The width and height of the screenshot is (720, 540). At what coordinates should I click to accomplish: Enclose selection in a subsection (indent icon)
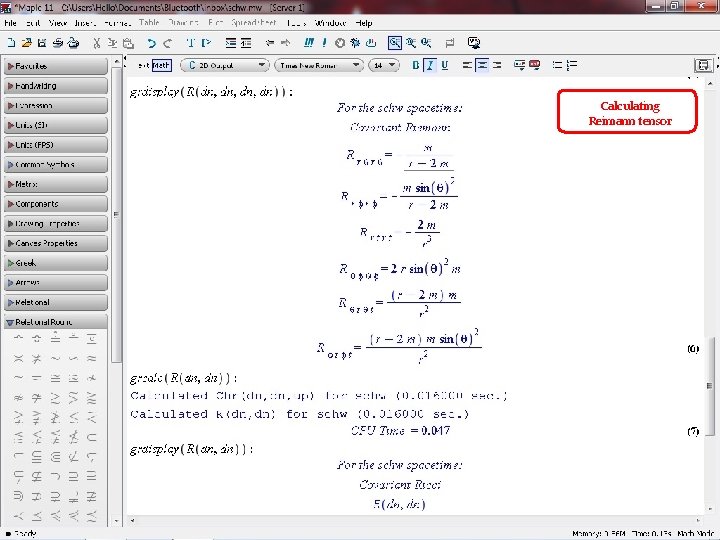click(x=231, y=43)
